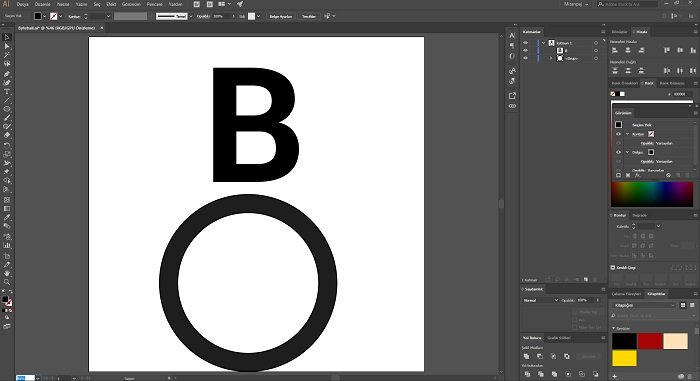Switch to Grafik Stilleri tab
This screenshot has width=700, height=381.
click(559, 338)
